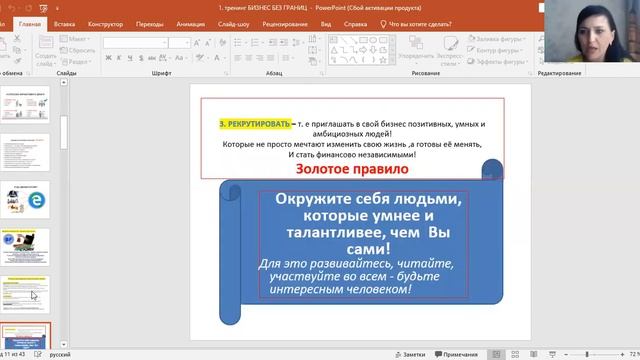This screenshot has width=640, height=360.
Task: Open the Раздел section dropdown
Action: [77, 62]
